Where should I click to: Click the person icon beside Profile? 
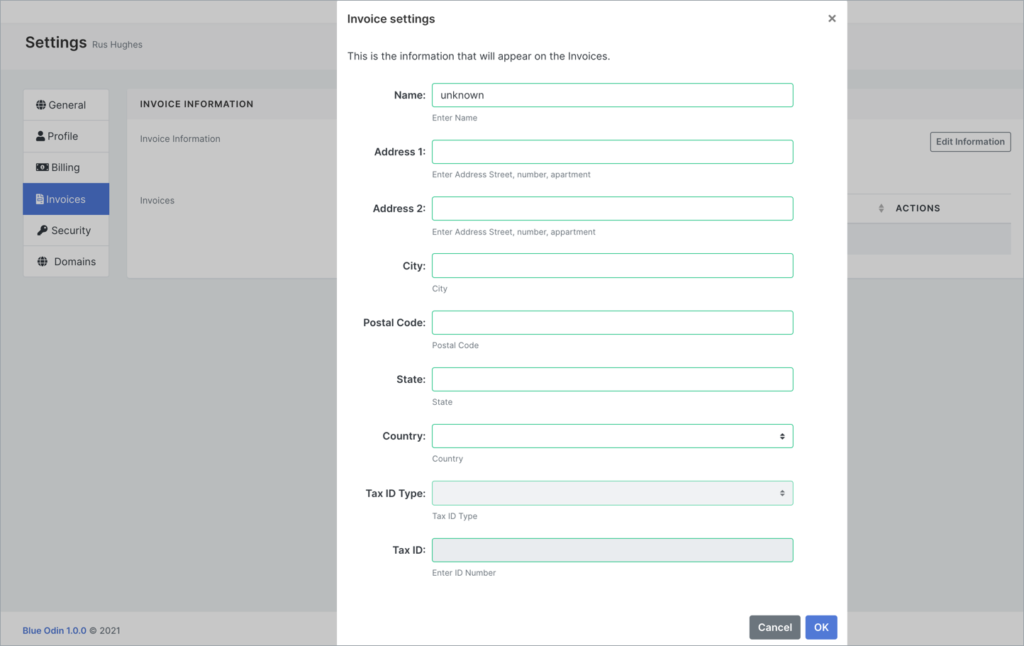(x=41, y=136)
